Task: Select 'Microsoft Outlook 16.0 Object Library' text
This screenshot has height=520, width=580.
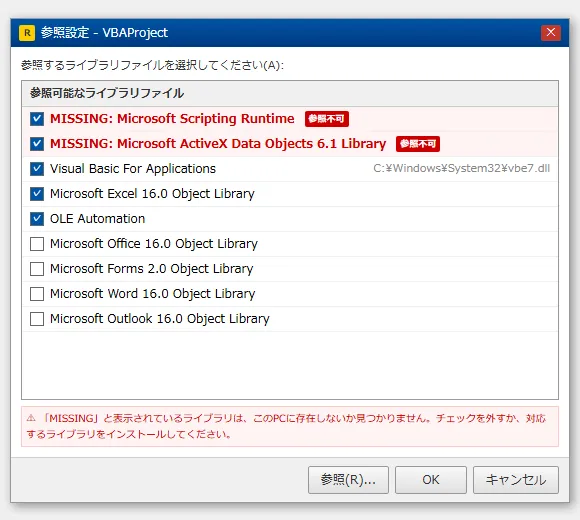Action: point(159,319)
